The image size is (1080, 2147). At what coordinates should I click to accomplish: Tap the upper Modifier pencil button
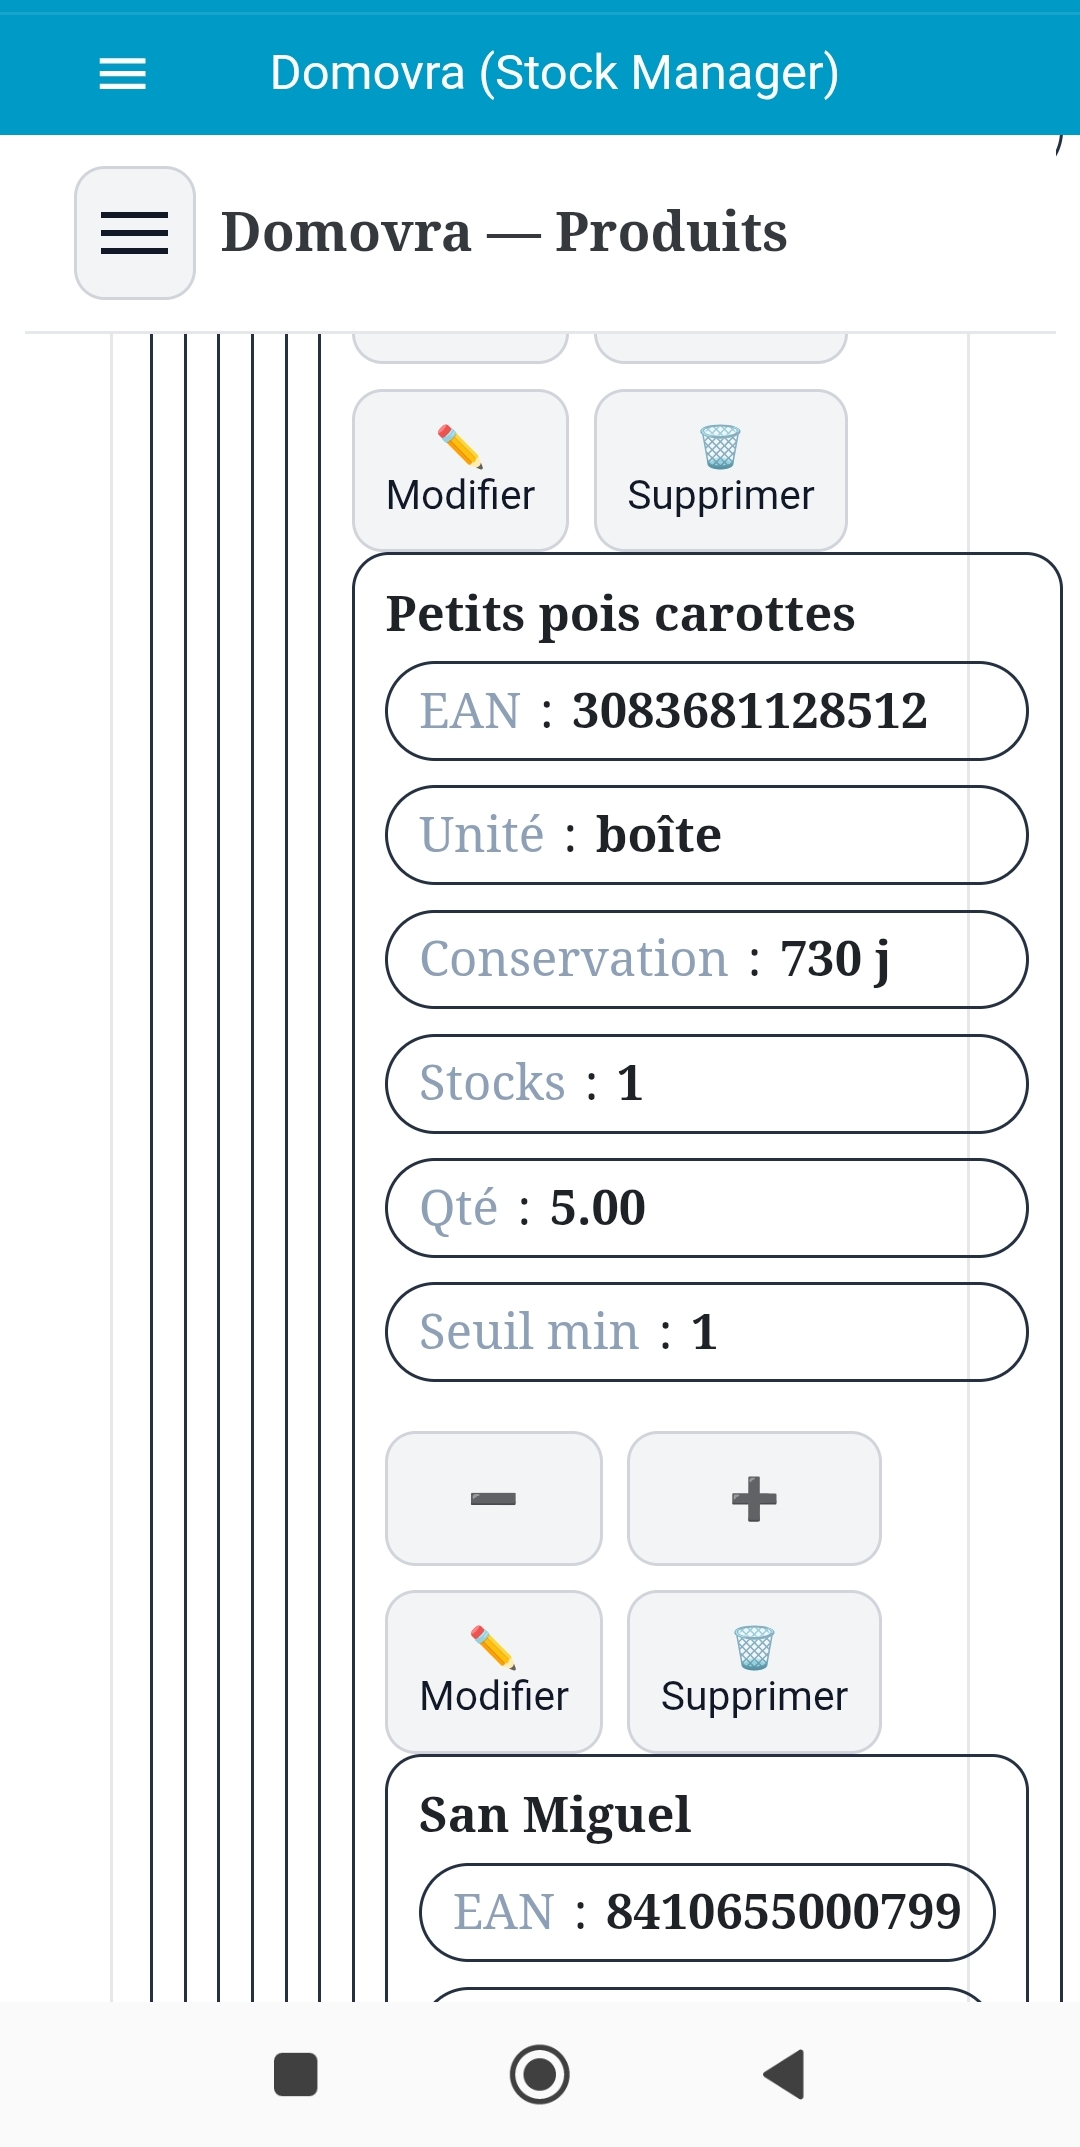coord(460,470)
